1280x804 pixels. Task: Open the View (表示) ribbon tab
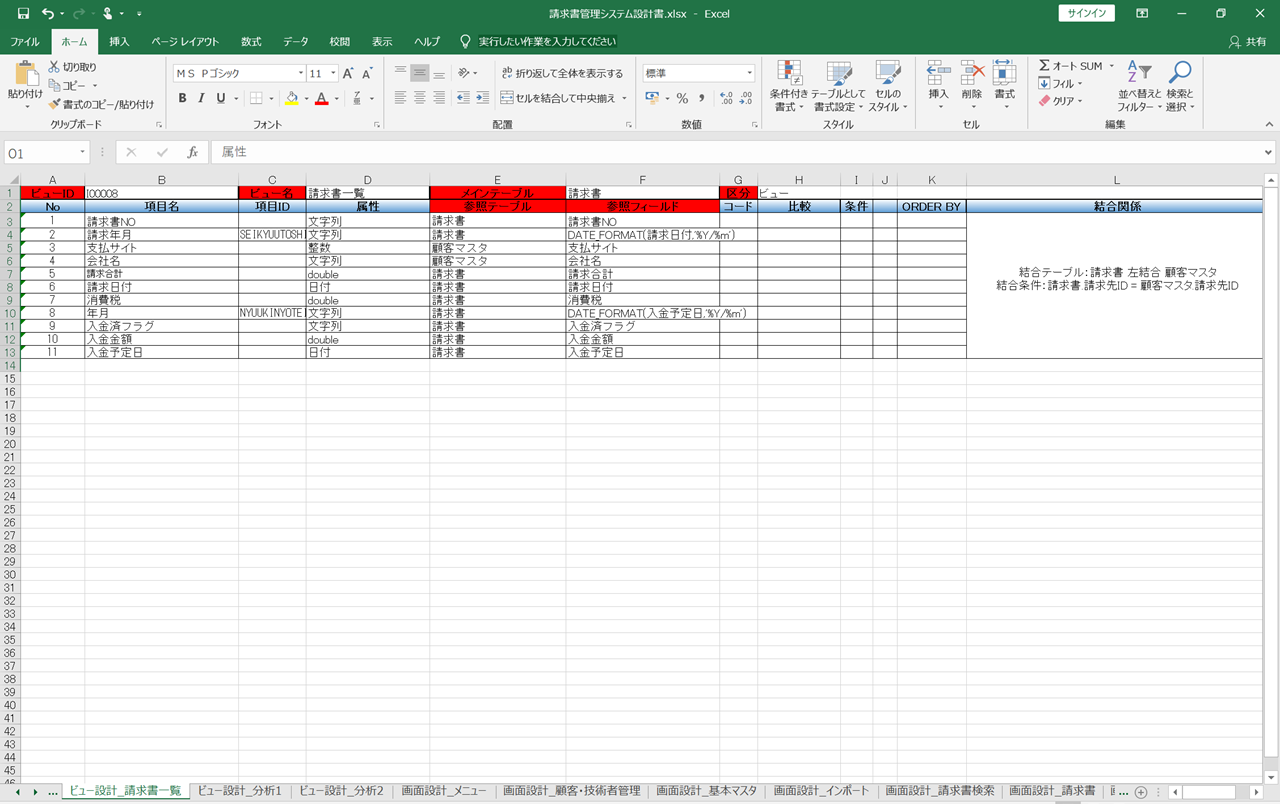[x=382, y=42]
